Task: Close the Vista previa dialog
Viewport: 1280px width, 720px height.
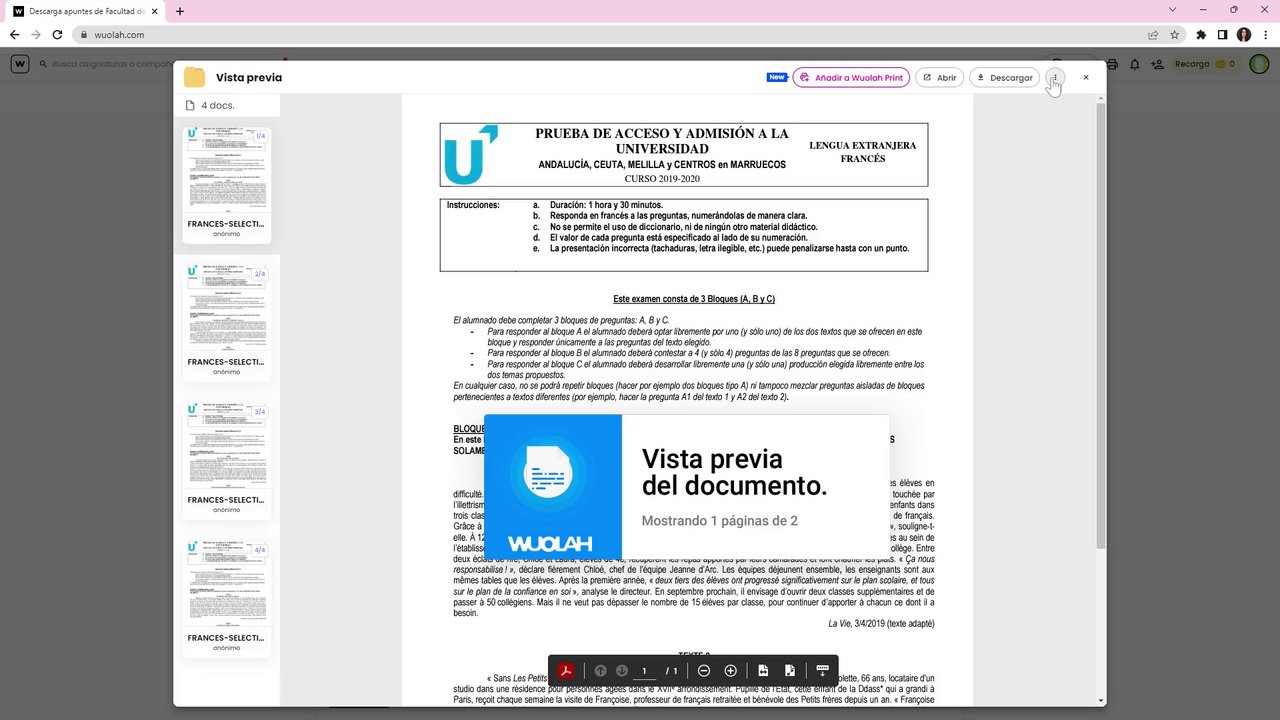Action: pos(1086,77)
